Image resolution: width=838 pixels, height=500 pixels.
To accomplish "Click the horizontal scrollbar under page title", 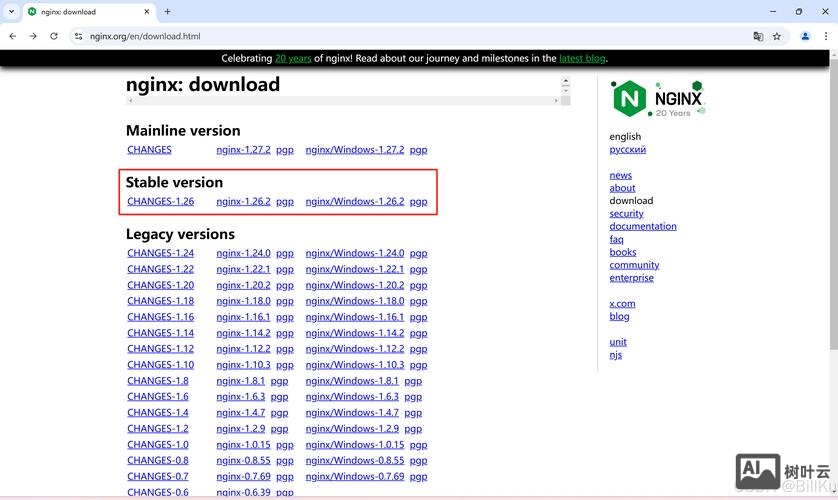I will [343, 100].
